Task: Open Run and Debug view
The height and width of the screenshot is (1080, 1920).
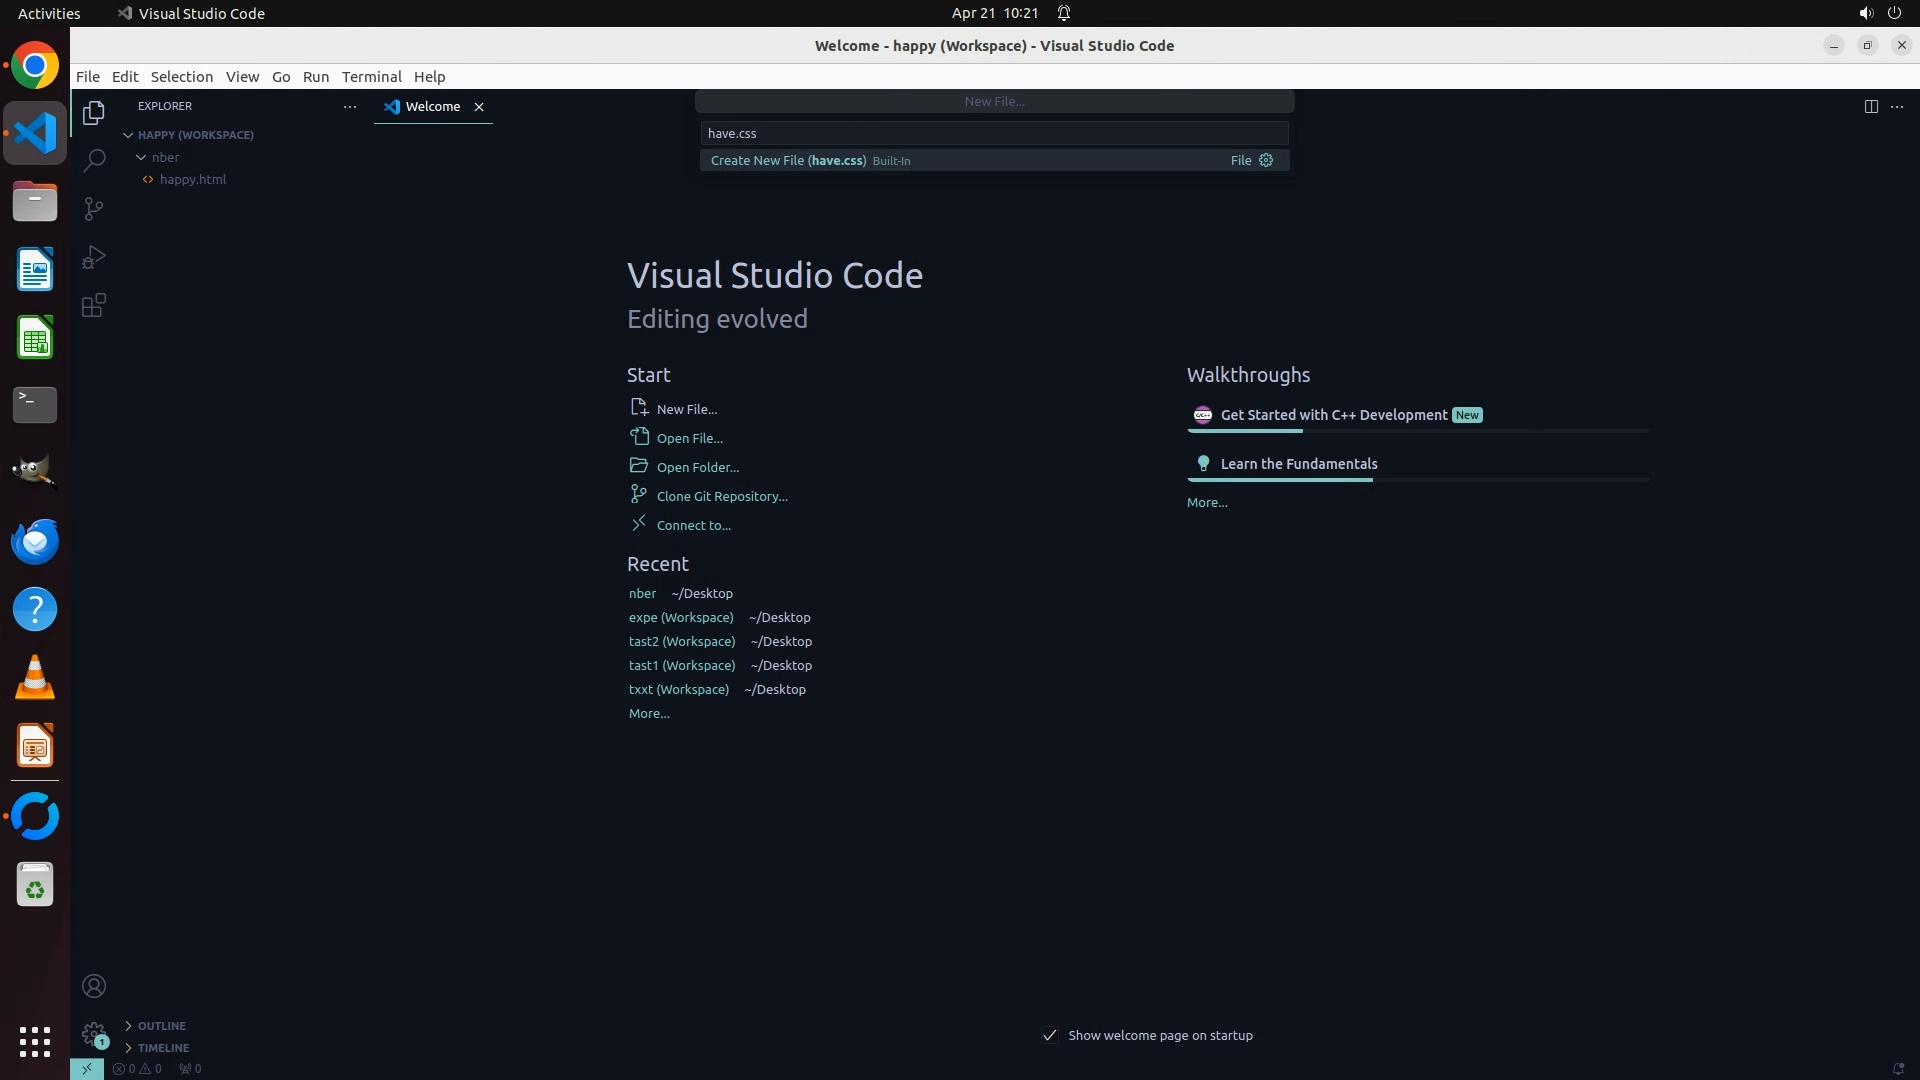Action: [x=94, y=257]
